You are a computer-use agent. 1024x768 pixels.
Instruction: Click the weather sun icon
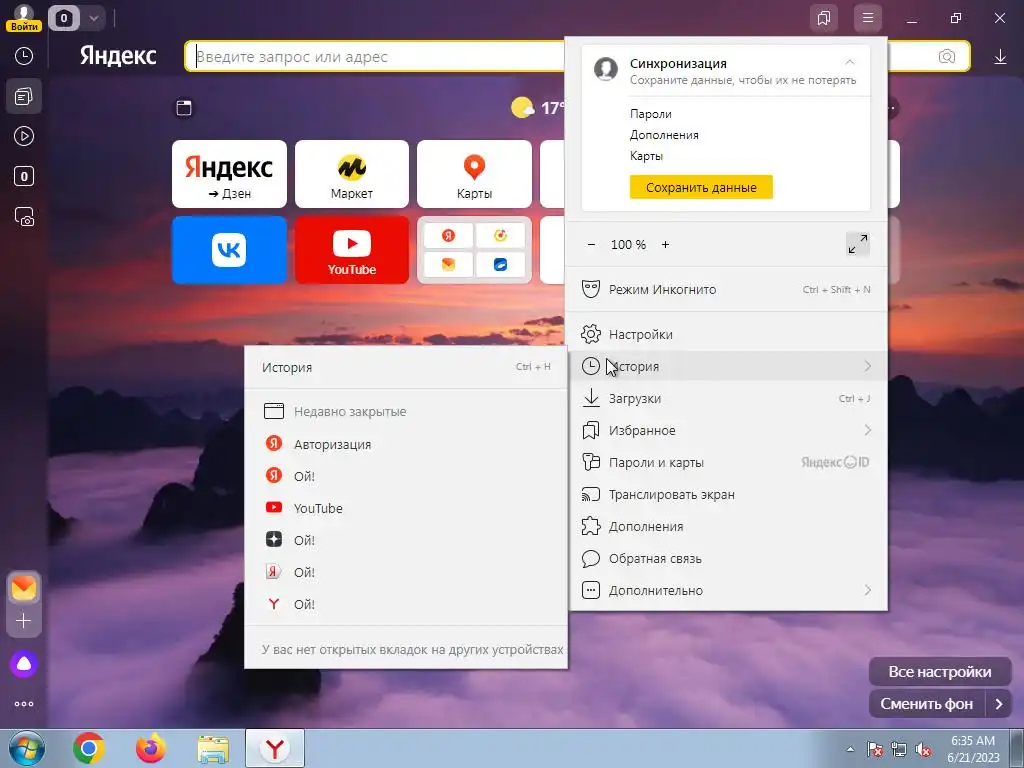[522, 107]
